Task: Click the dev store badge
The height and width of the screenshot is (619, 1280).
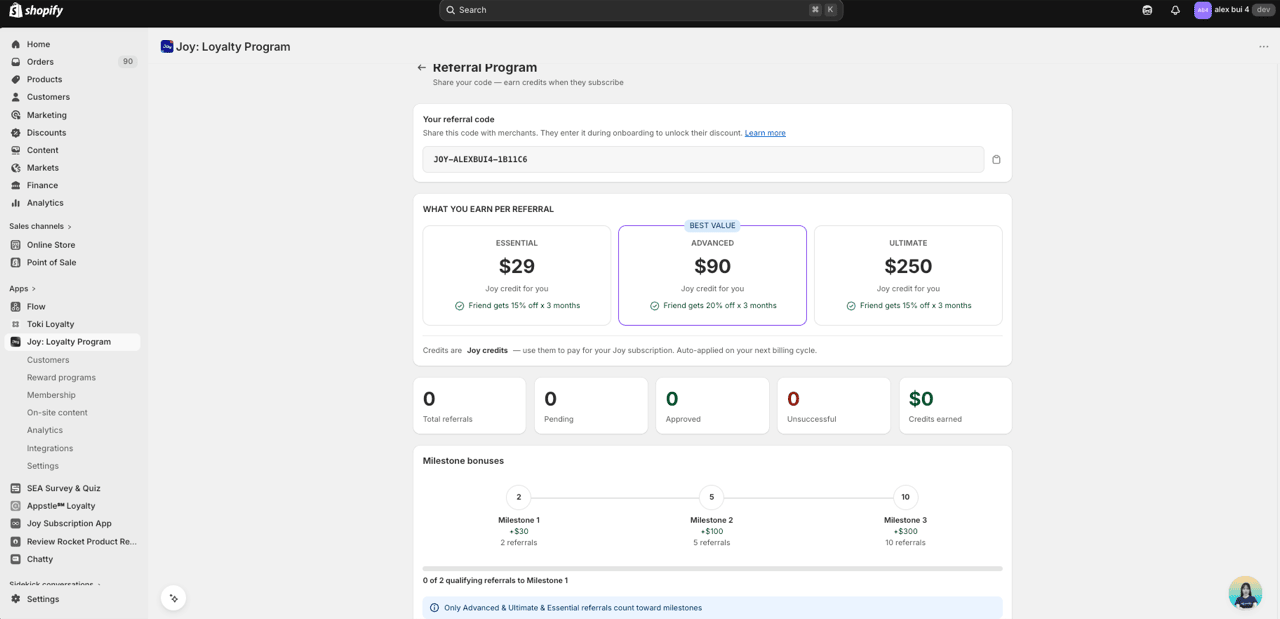Action: (1263, 10)
